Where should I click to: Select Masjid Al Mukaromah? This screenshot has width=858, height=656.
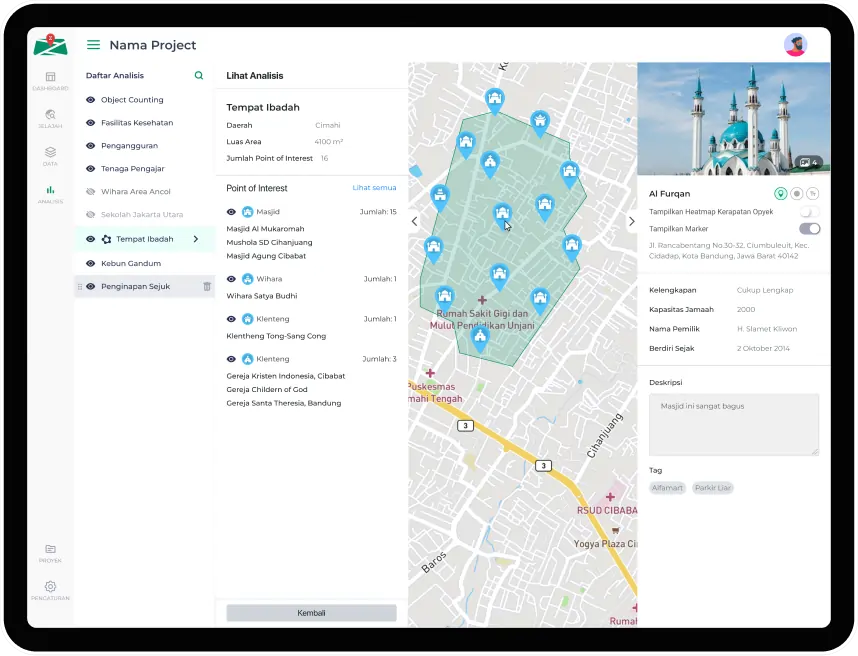[265, 229]
